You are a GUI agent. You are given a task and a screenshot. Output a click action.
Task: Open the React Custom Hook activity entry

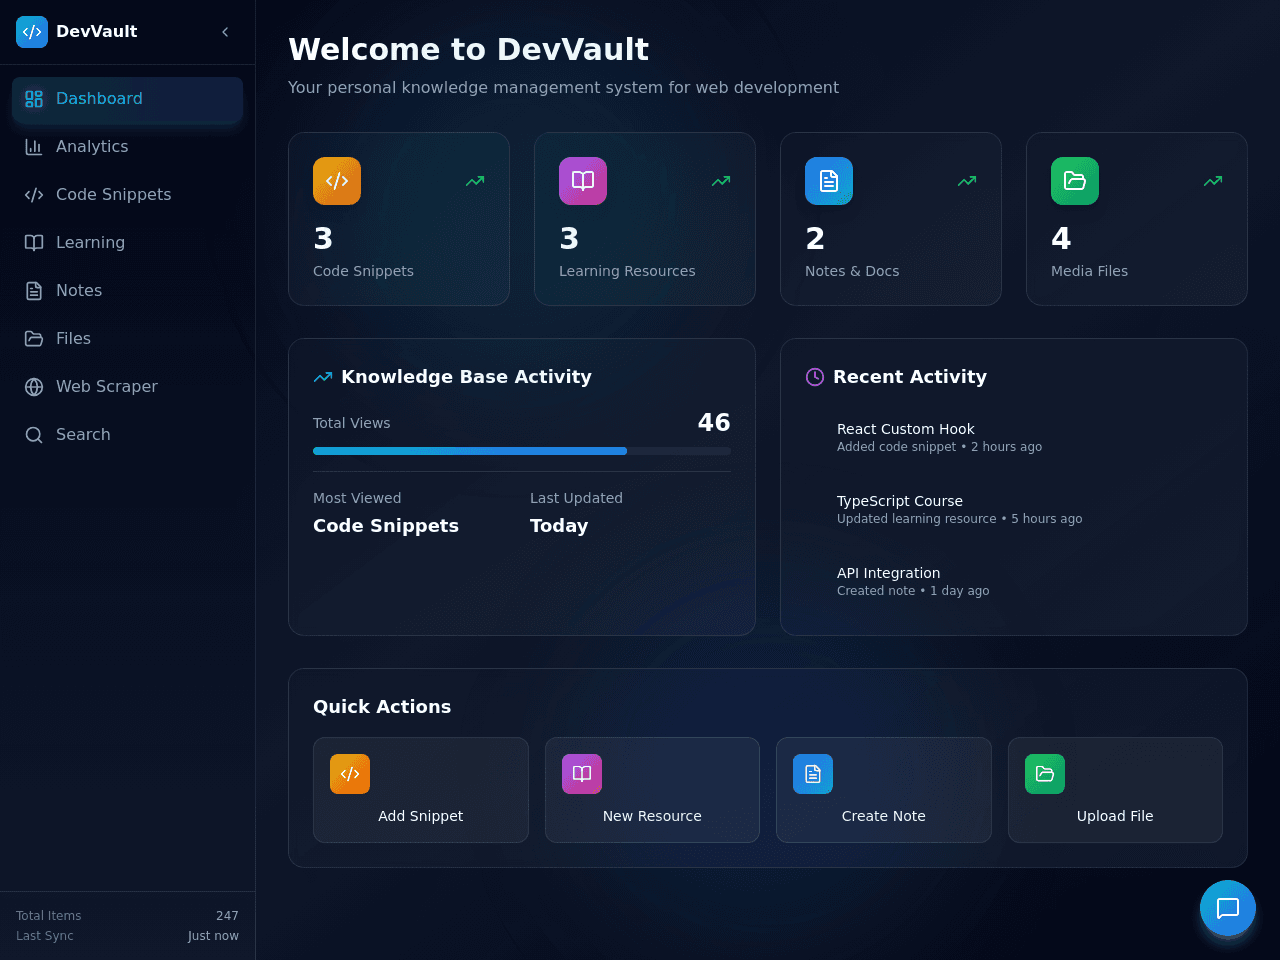pos(1014,437)
